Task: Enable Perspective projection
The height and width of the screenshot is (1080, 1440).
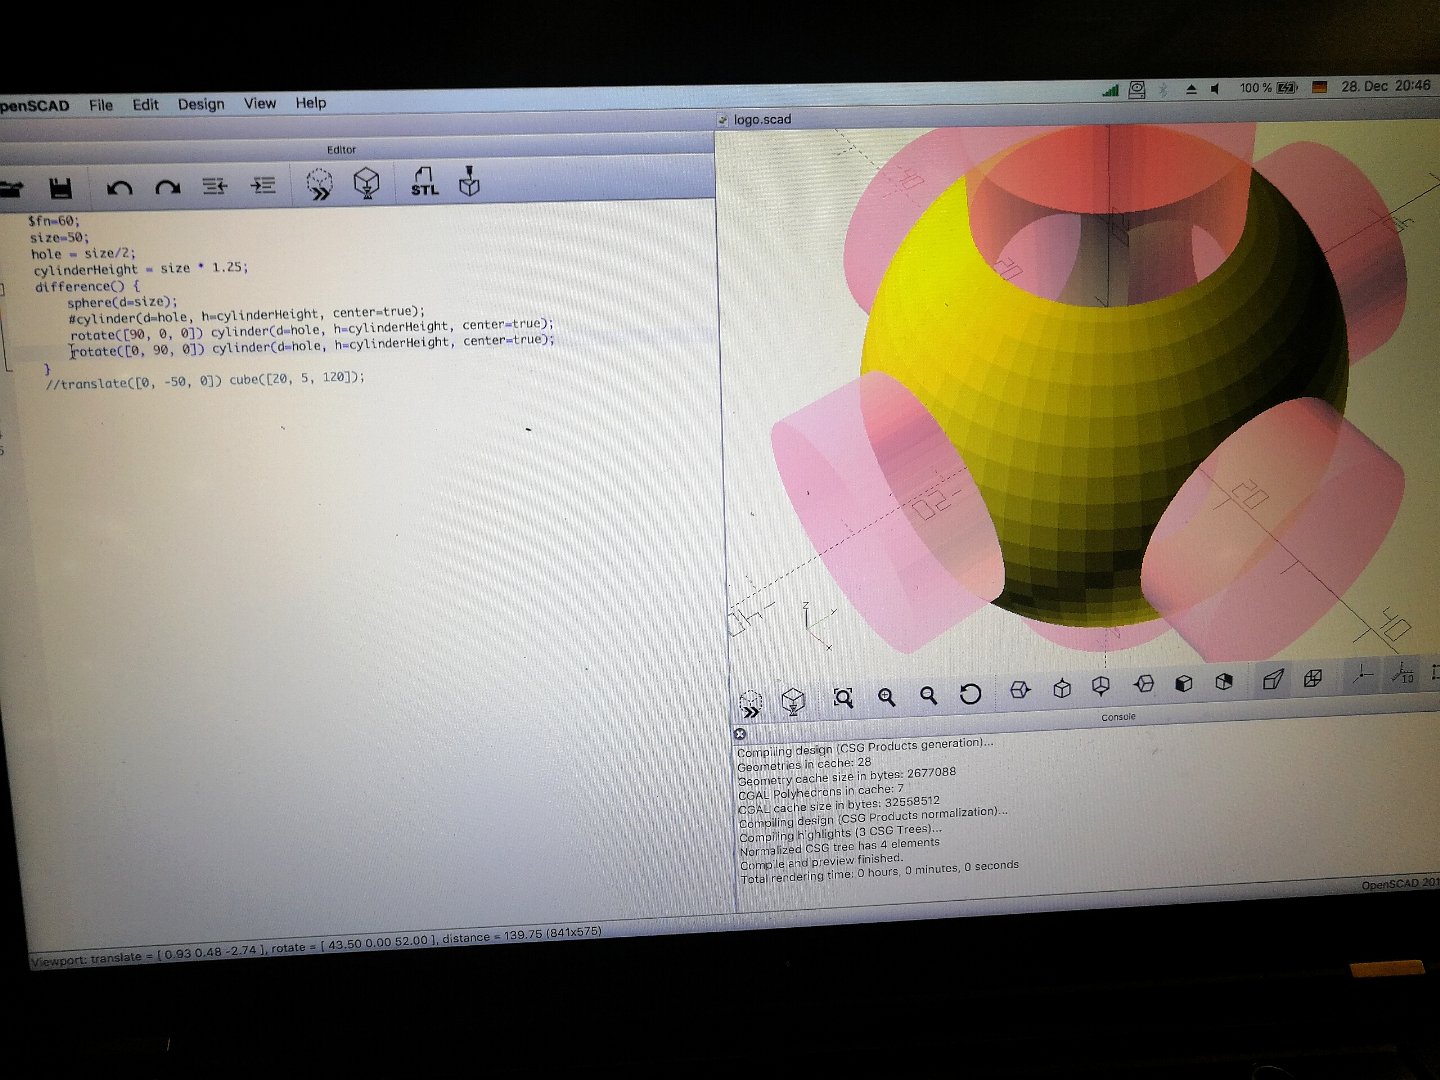Action: click(1273, 679)
